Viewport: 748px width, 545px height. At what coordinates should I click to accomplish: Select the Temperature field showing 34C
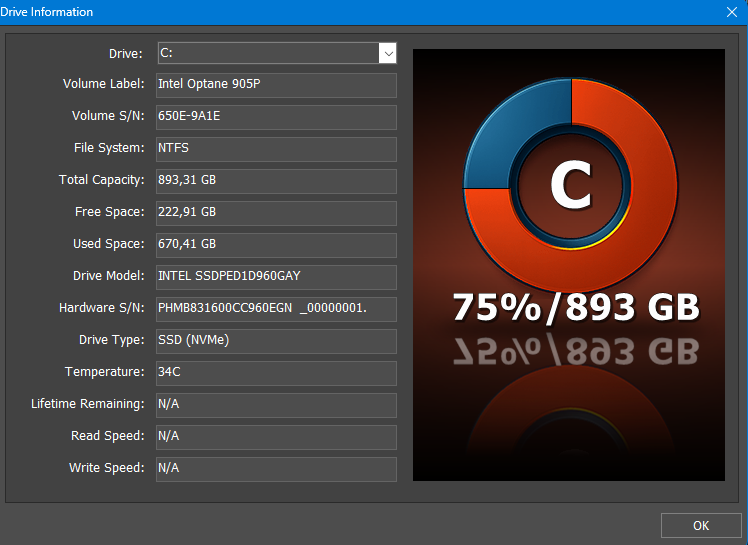coord(276,373)
